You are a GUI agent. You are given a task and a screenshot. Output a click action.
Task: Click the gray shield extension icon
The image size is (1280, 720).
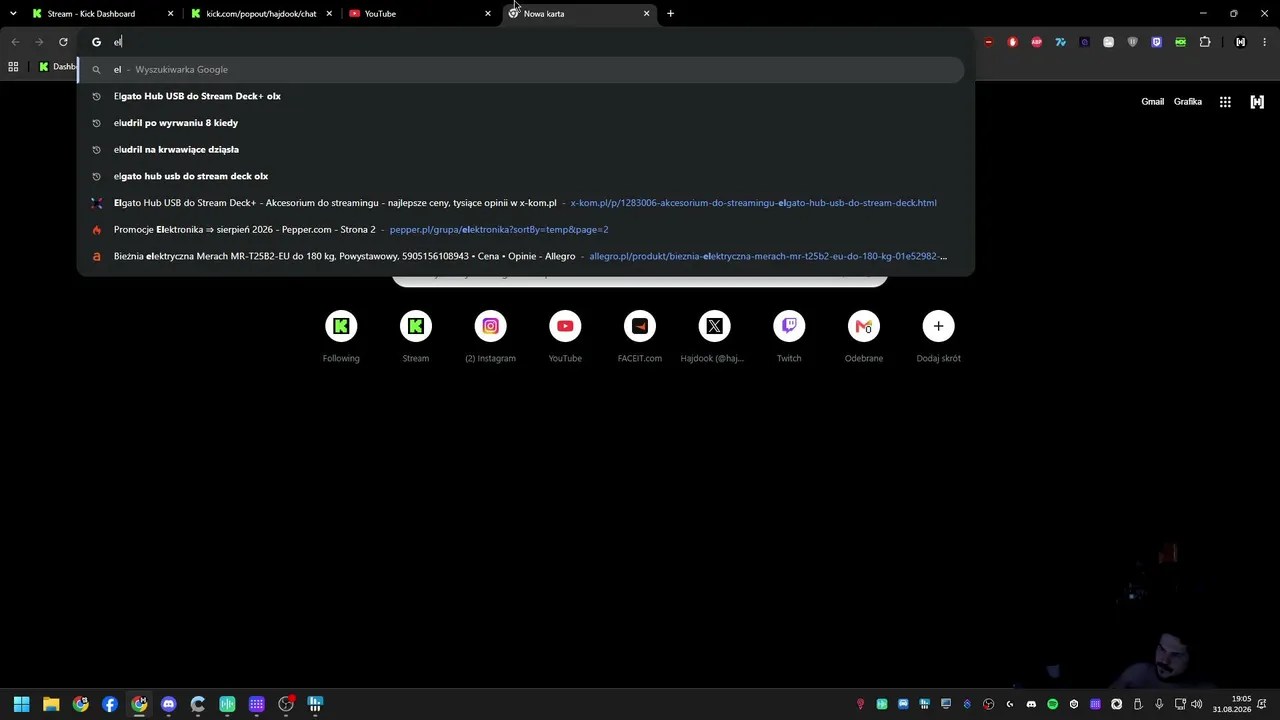1133,42
